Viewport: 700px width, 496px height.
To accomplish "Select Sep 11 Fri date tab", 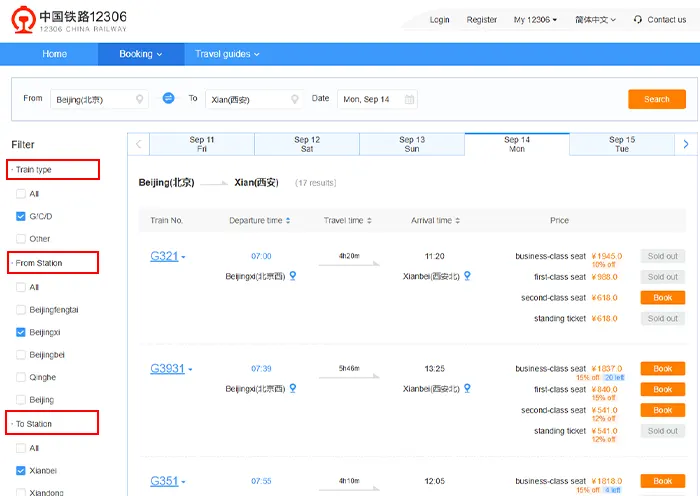I will coord(202,144).
